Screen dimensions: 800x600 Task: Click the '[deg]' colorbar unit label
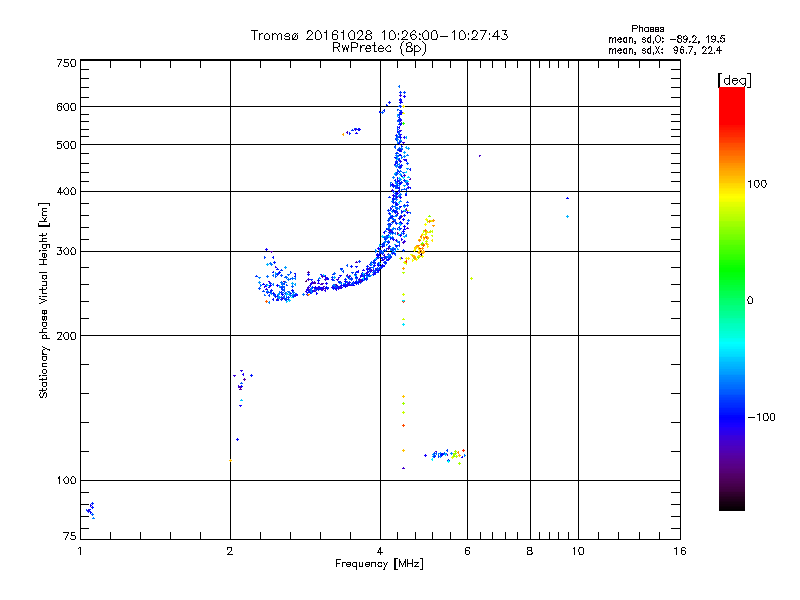click(x=734, y=80)
